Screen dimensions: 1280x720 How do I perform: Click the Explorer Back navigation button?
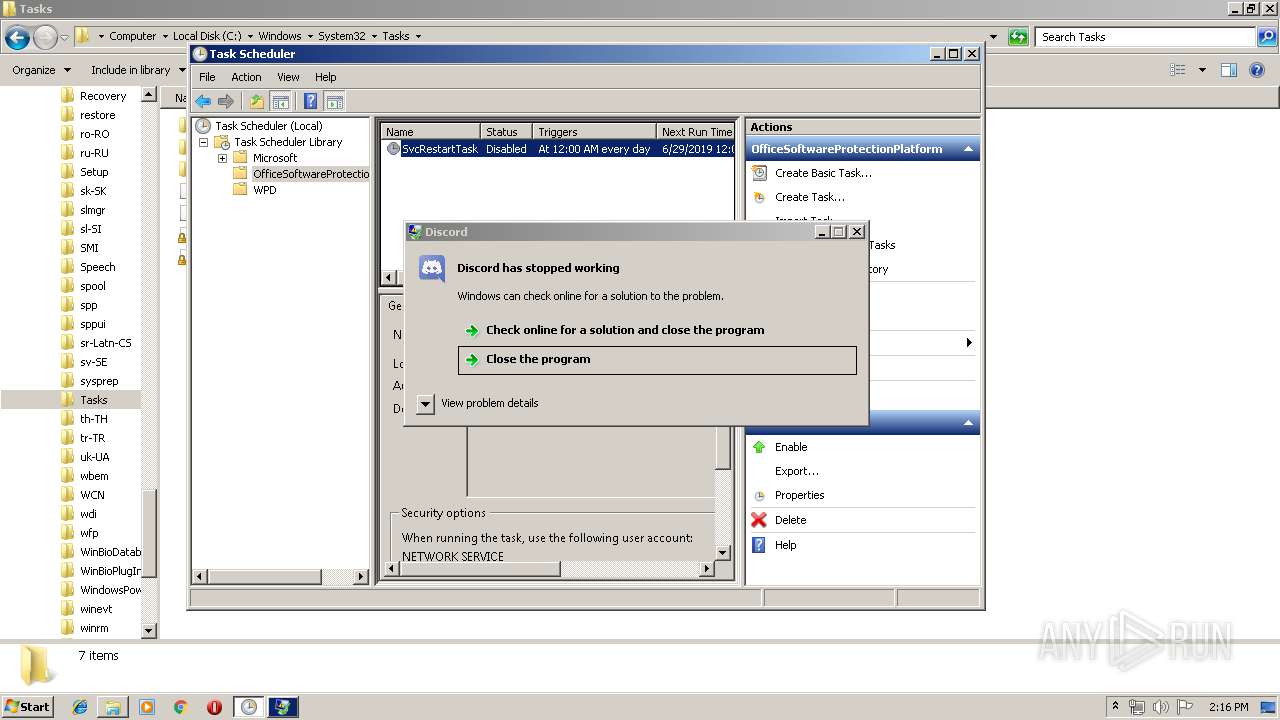[x=17, y=38]
